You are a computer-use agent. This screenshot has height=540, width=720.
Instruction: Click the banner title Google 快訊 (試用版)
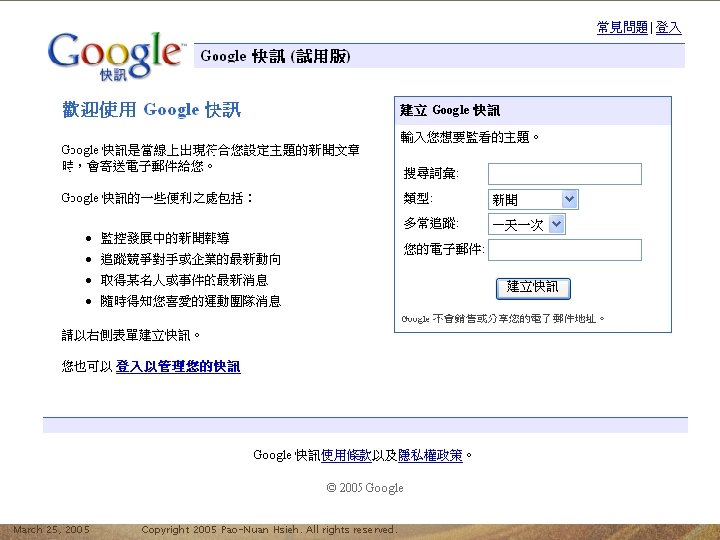coord(276,56)
